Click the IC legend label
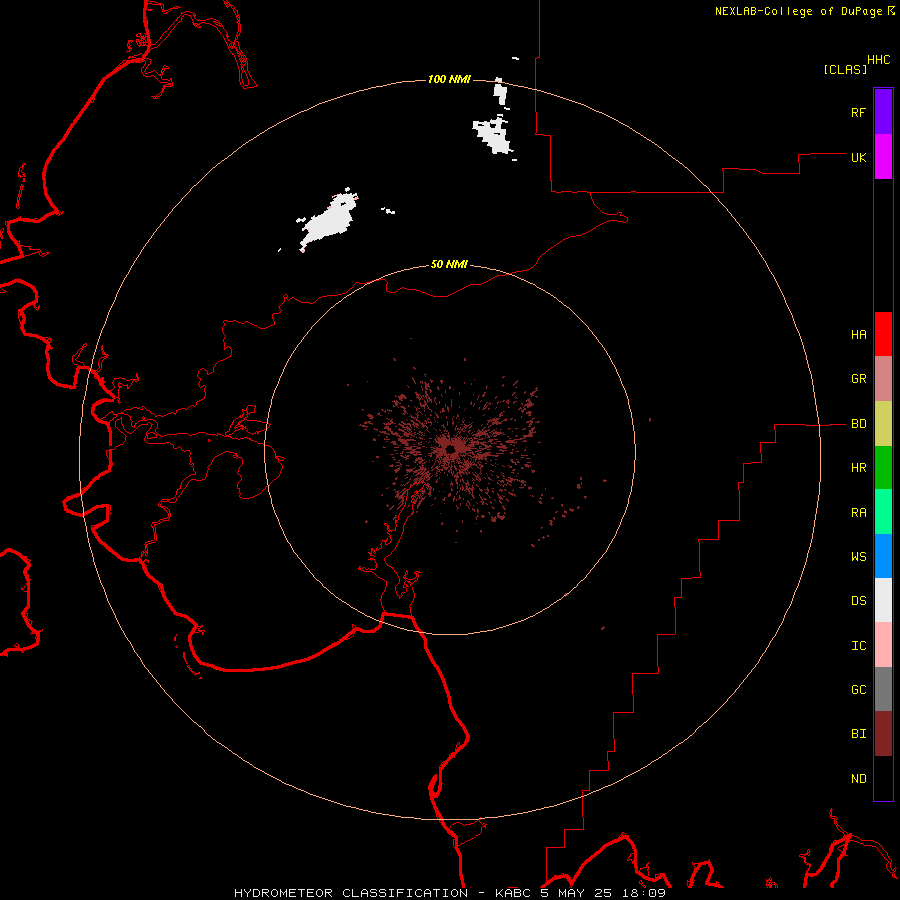 pyautogui.click(x=859, y=646)
